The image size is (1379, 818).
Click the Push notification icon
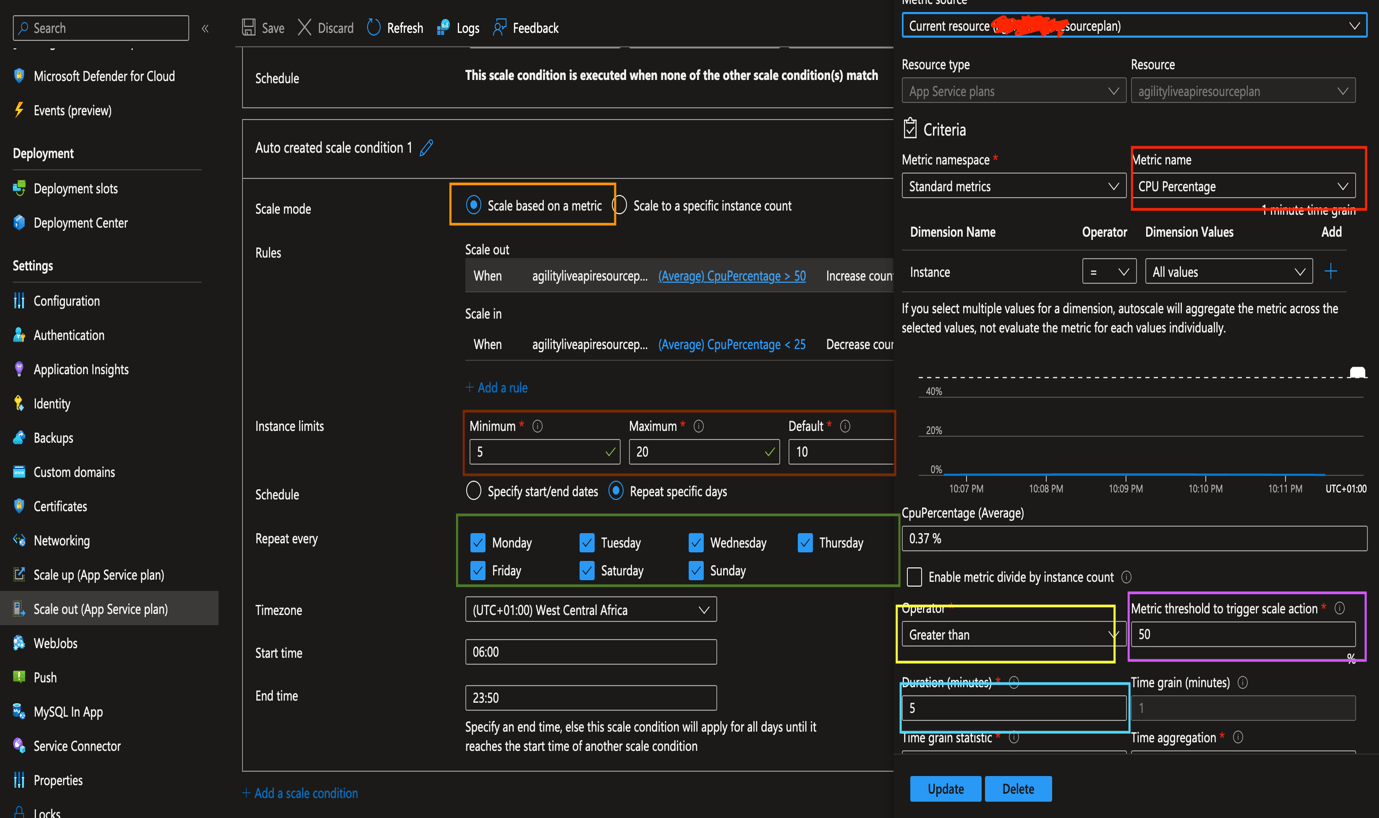click(19, 677)
